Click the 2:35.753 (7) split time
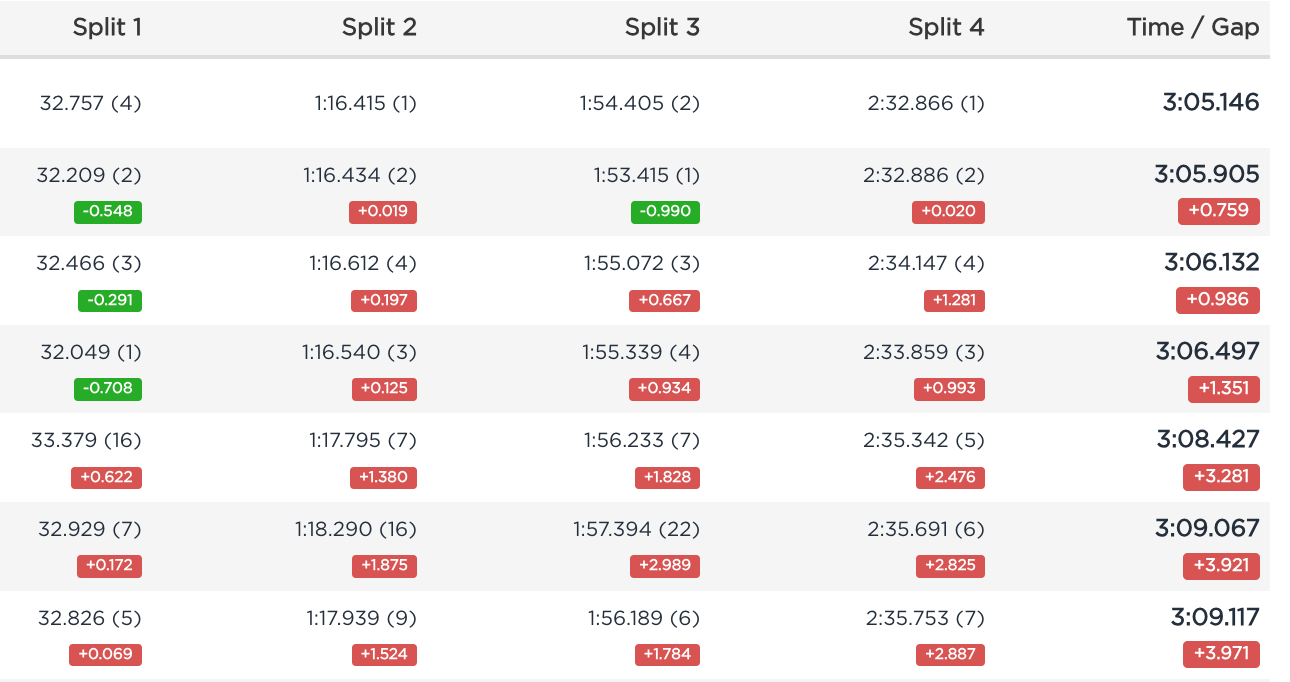 925,618
